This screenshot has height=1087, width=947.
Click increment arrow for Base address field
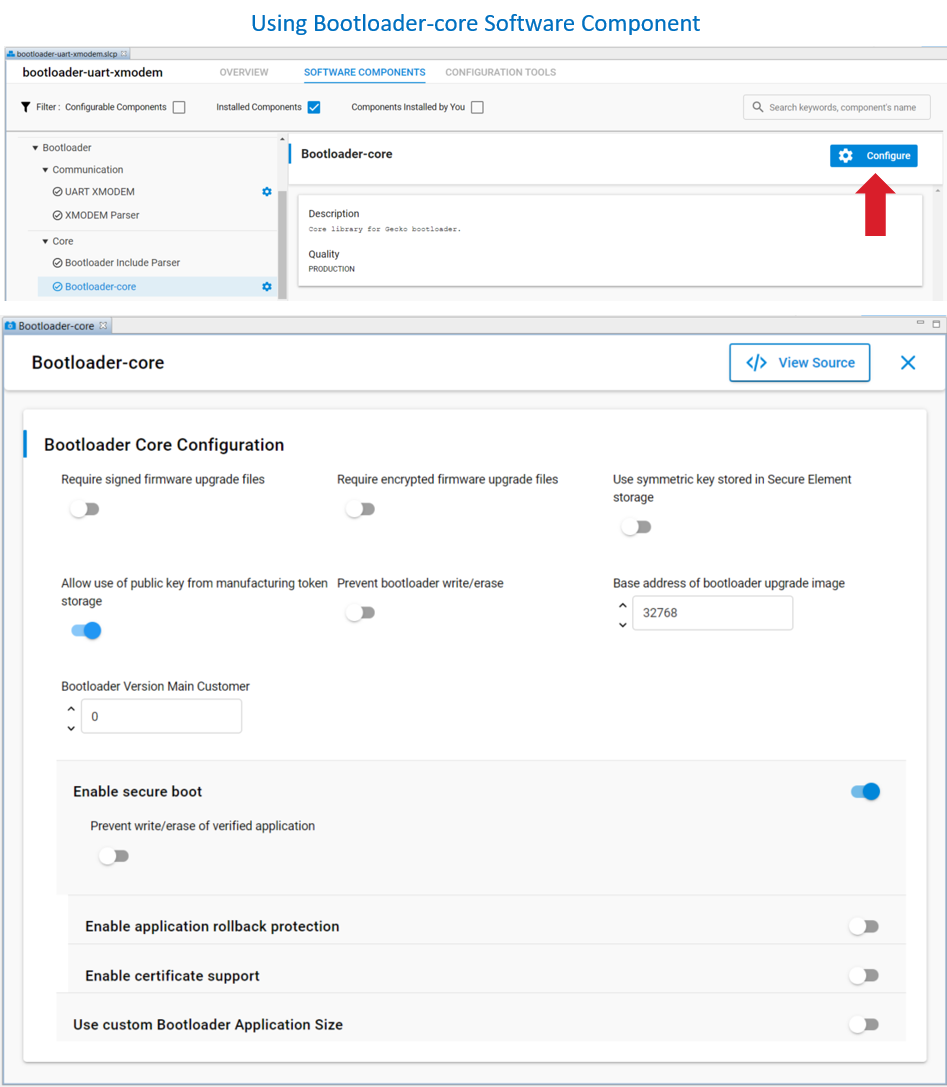click(623, 605)
